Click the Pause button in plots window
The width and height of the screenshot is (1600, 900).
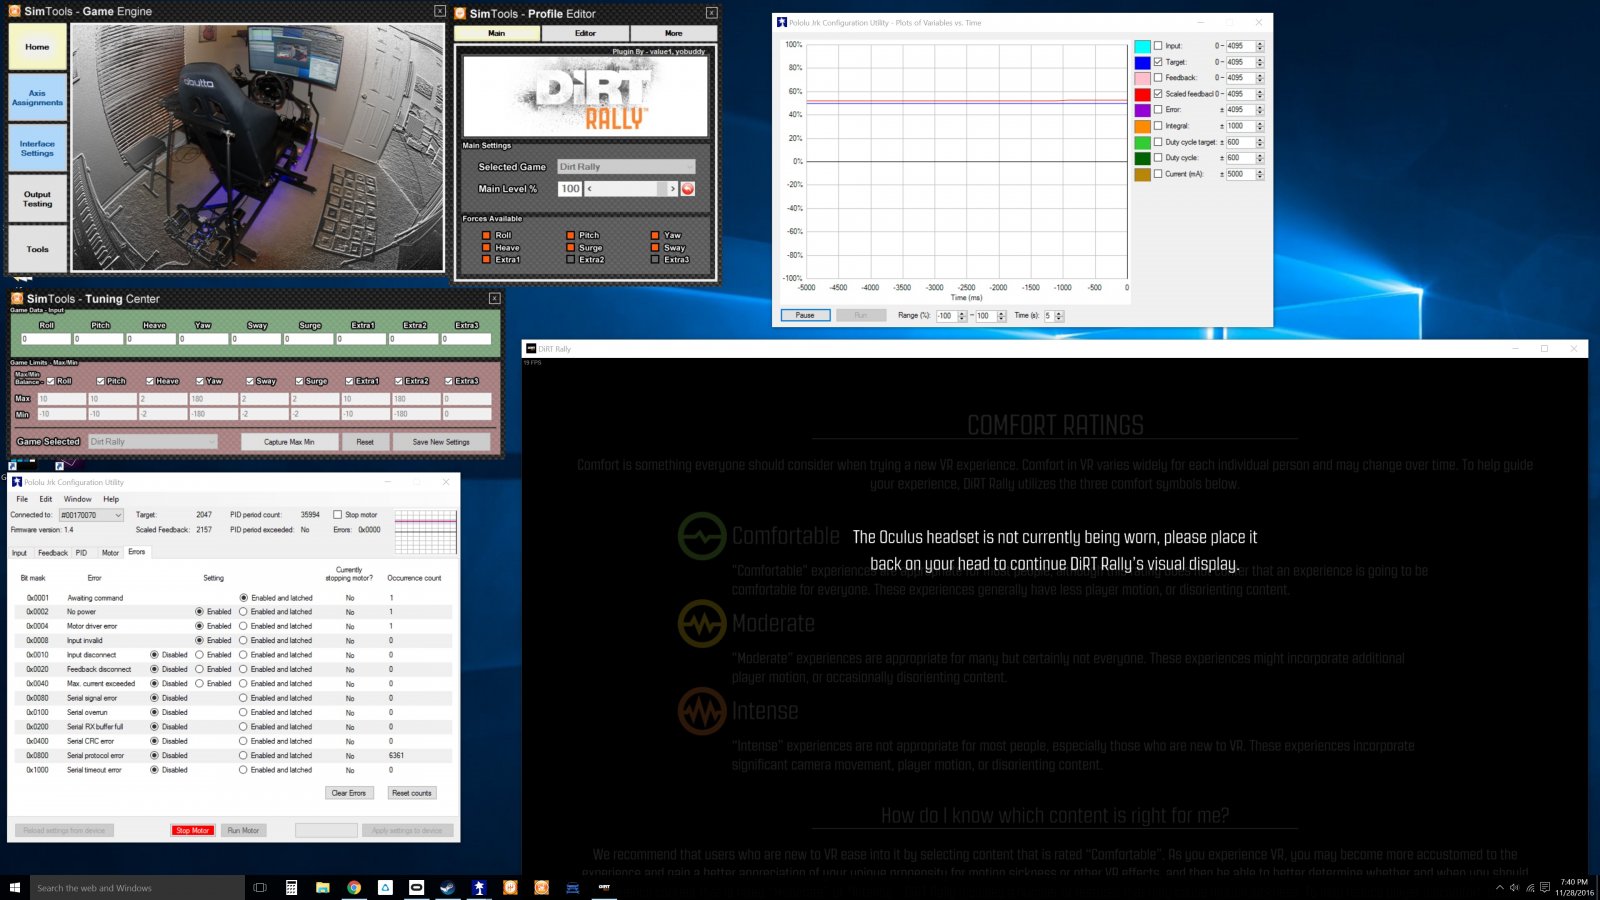805,315
